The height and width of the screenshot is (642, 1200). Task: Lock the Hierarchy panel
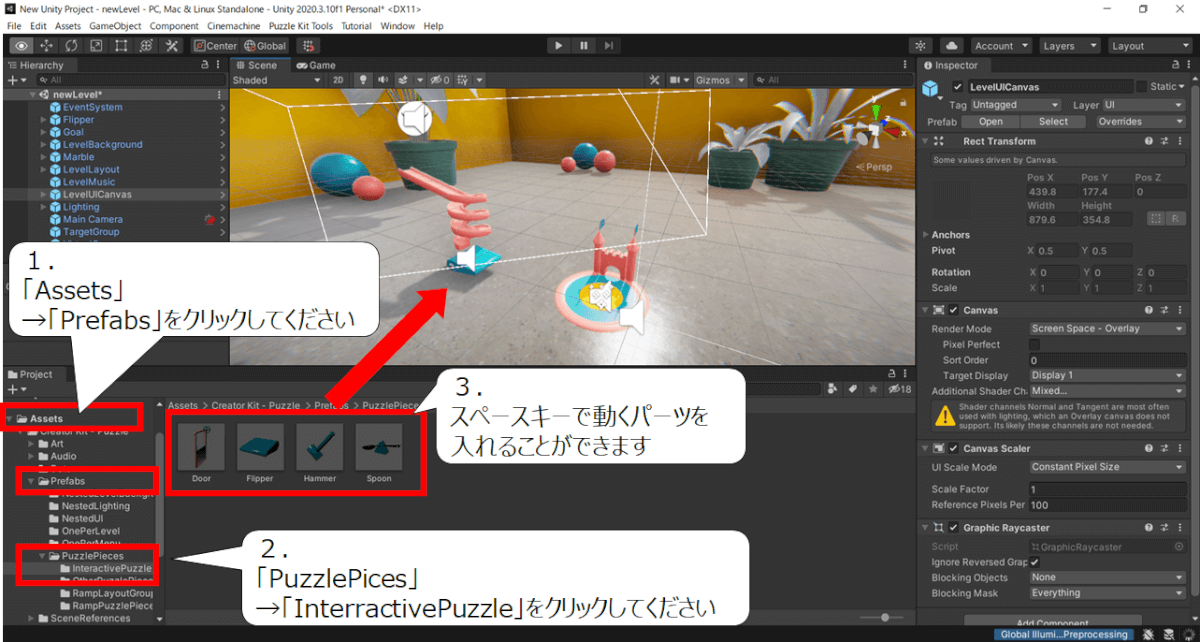204,65
